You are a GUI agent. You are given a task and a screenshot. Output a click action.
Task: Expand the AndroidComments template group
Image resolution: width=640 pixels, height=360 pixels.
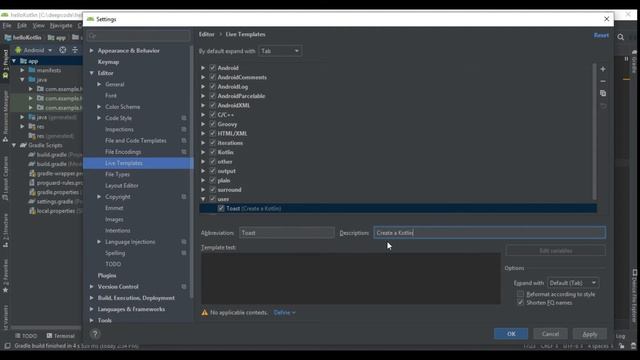click(x=203, y=77)
